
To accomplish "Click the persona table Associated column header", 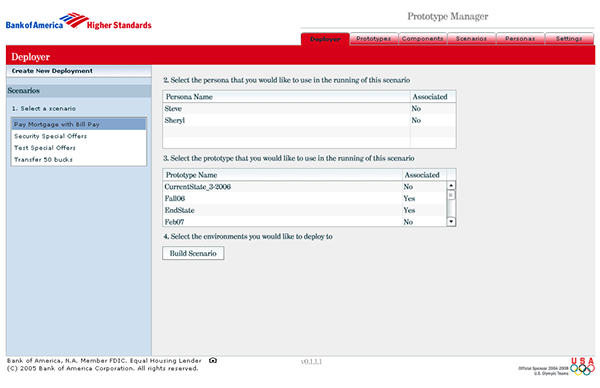I will pyautogui.click(x=433, y=97).
